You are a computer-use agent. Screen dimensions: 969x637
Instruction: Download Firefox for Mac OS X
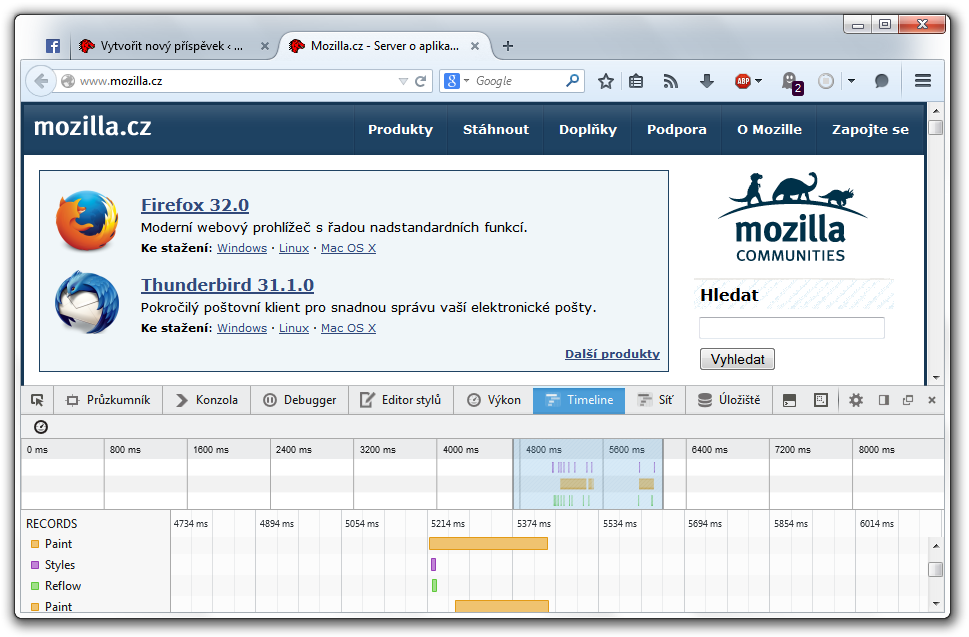[x=348, y=248]
